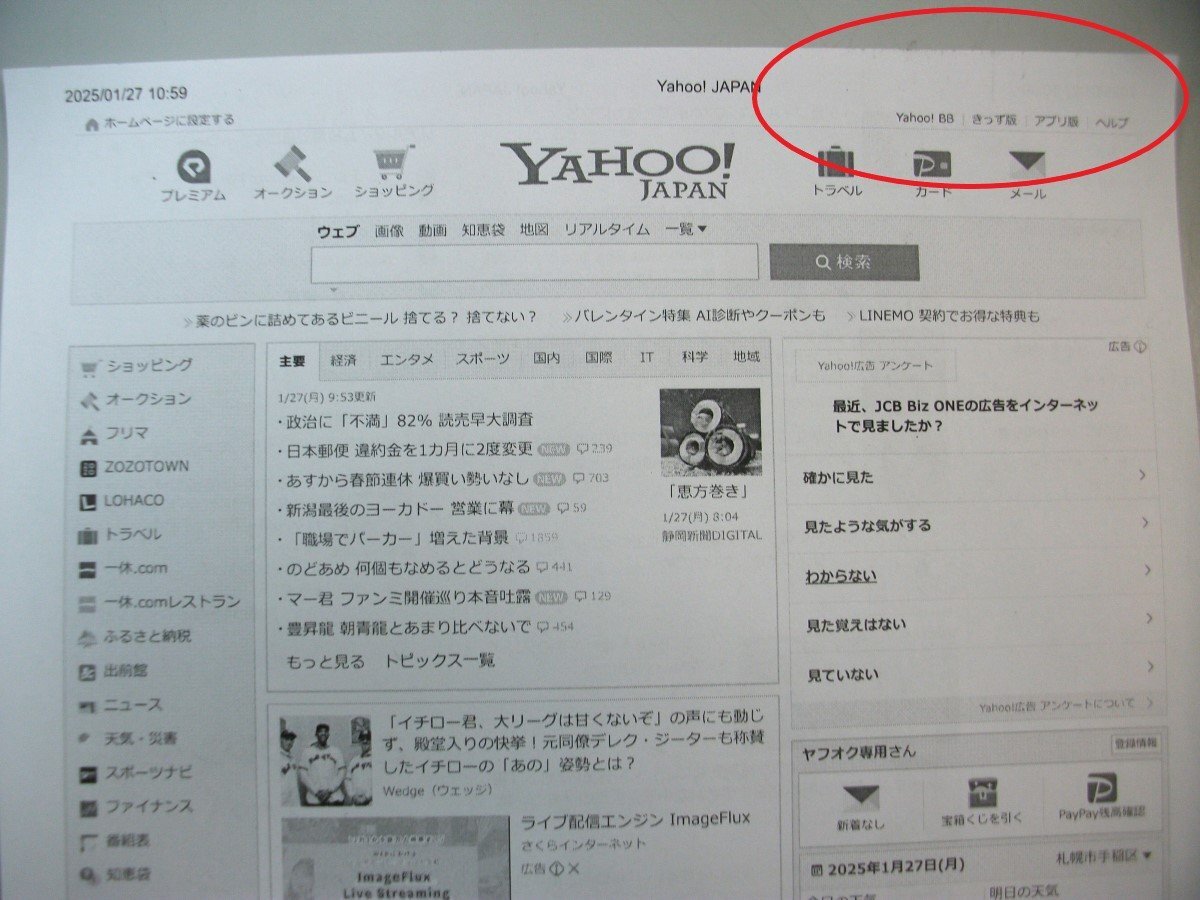1200x900 pixels.
Task: Open the 恵方巻き news thumbnail
Action: point(710,432)
